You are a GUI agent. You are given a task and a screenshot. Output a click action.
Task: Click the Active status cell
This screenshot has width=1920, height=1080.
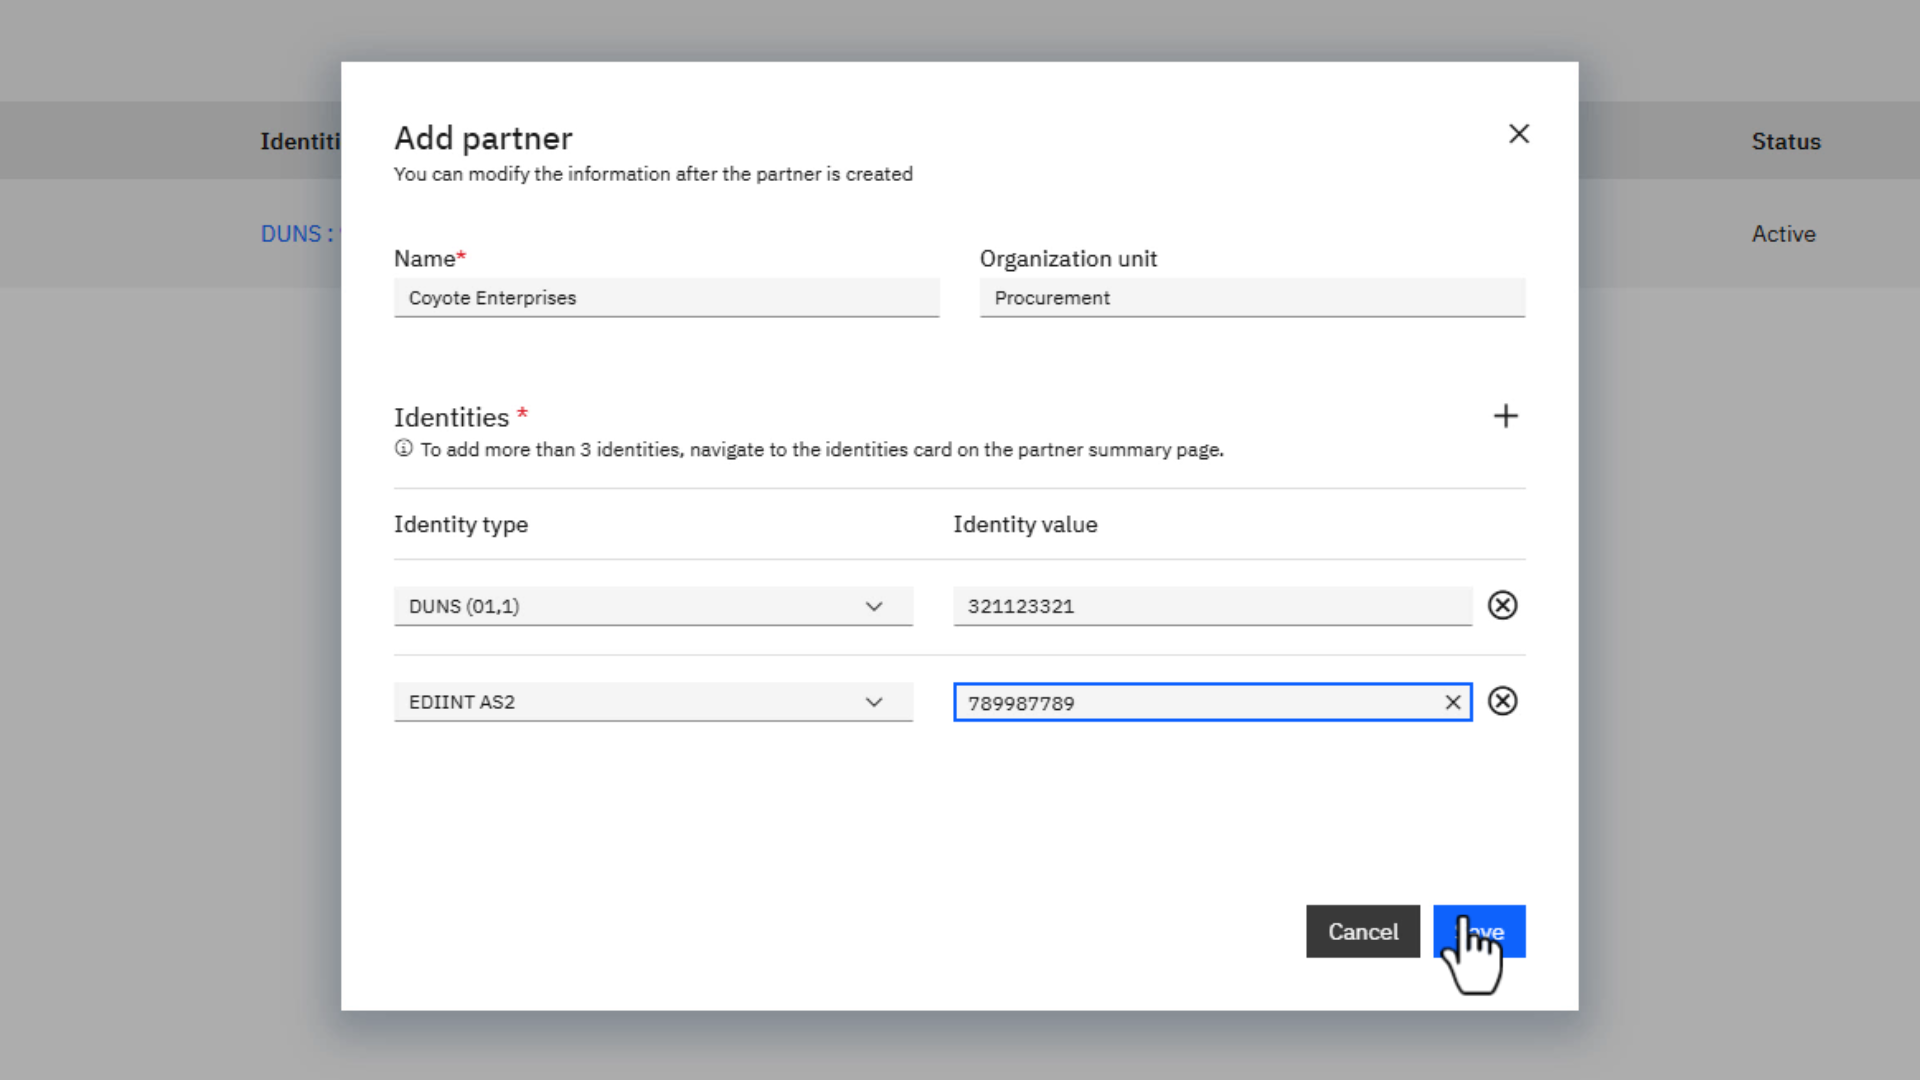pos(1783,234)
